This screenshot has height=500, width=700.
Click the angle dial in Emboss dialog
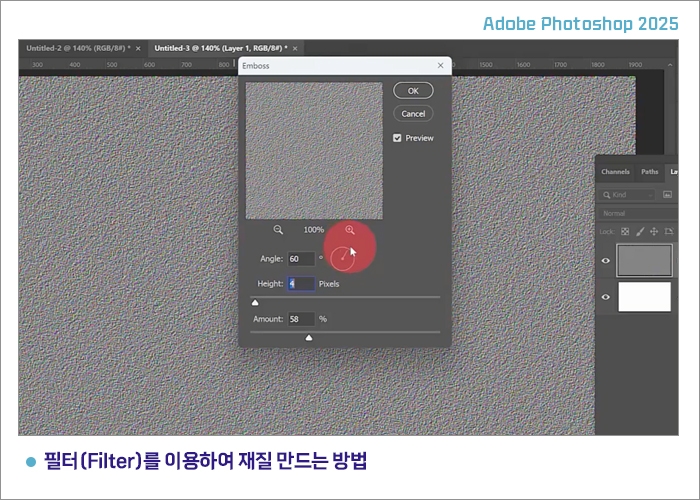342,258
